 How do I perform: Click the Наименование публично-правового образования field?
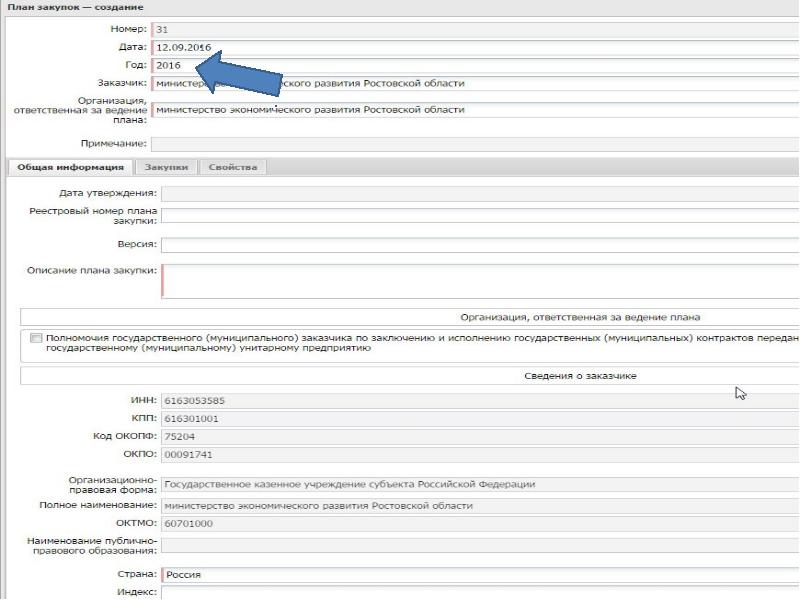pos(481,546)
